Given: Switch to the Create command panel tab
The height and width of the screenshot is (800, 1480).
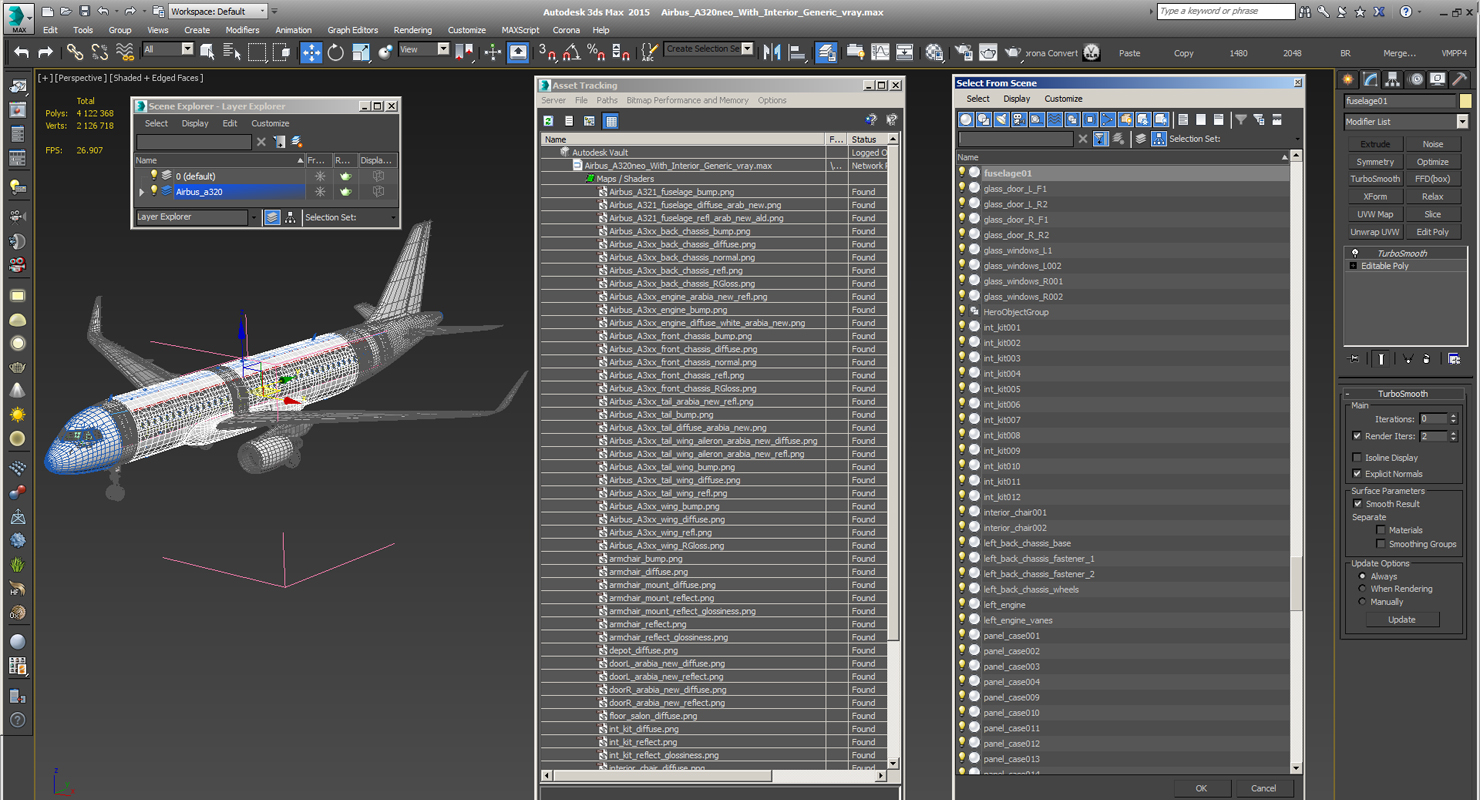Looking at the screenshot, I should (x=1349, y=79).
